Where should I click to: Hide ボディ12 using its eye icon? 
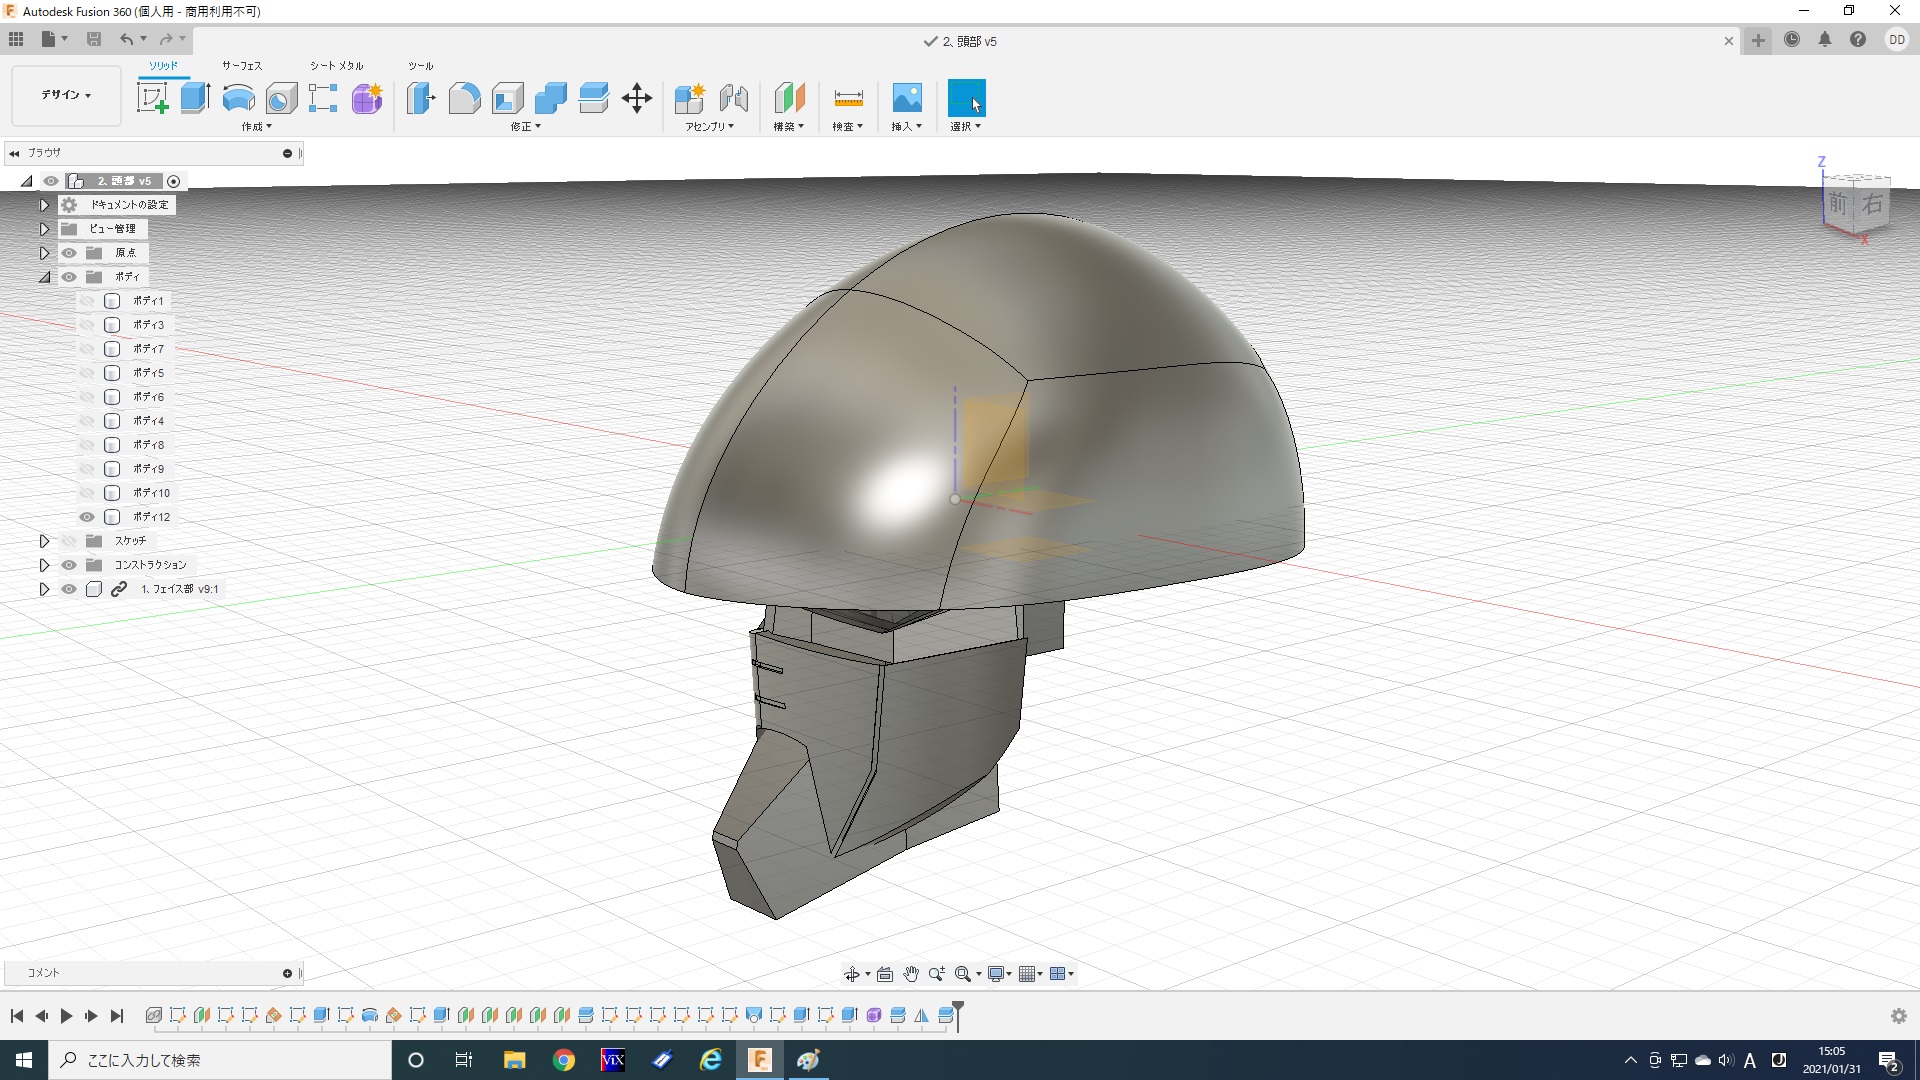[87, 517]
